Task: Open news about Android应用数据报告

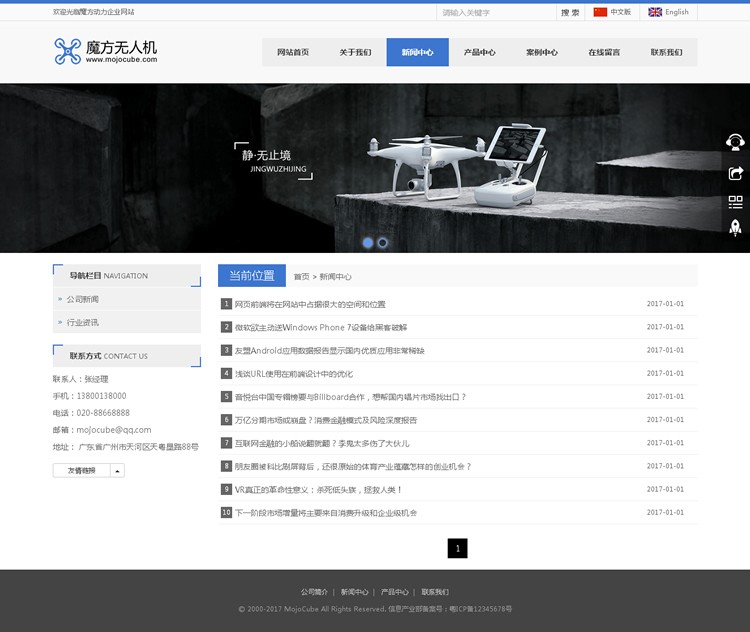Action: click(x=330, y=351)
